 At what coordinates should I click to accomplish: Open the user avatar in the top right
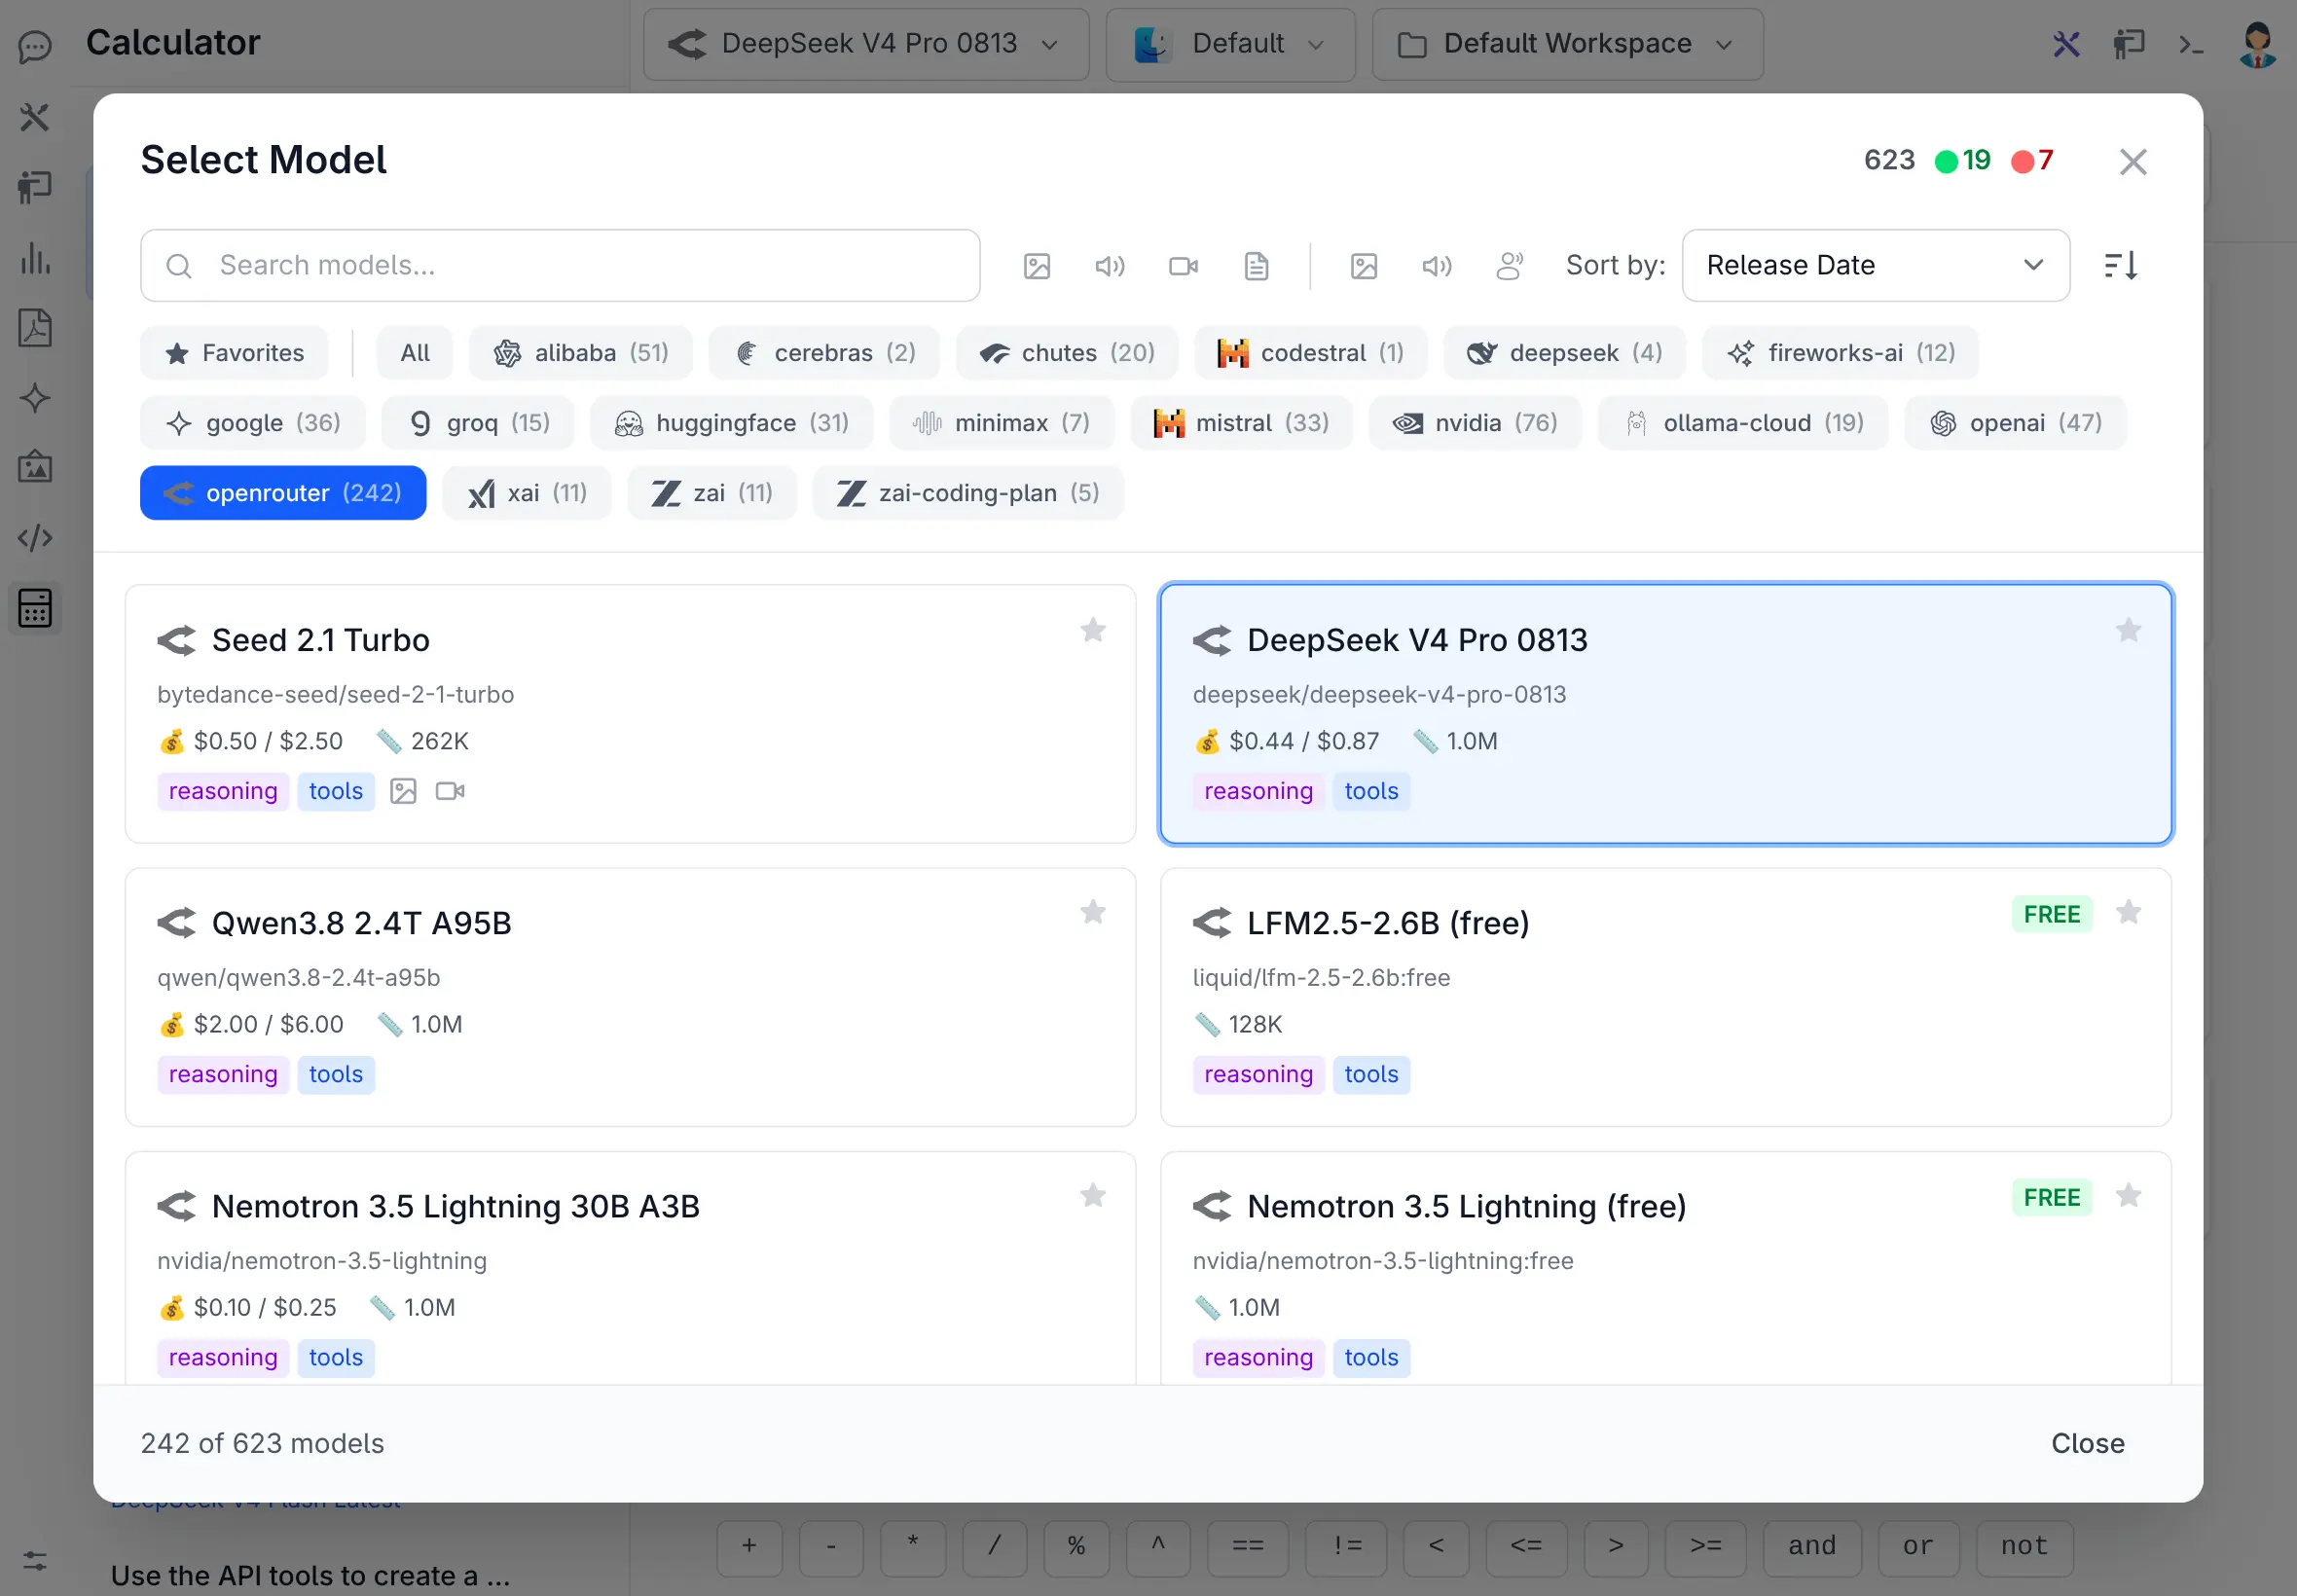click(x=2257, y=44)
